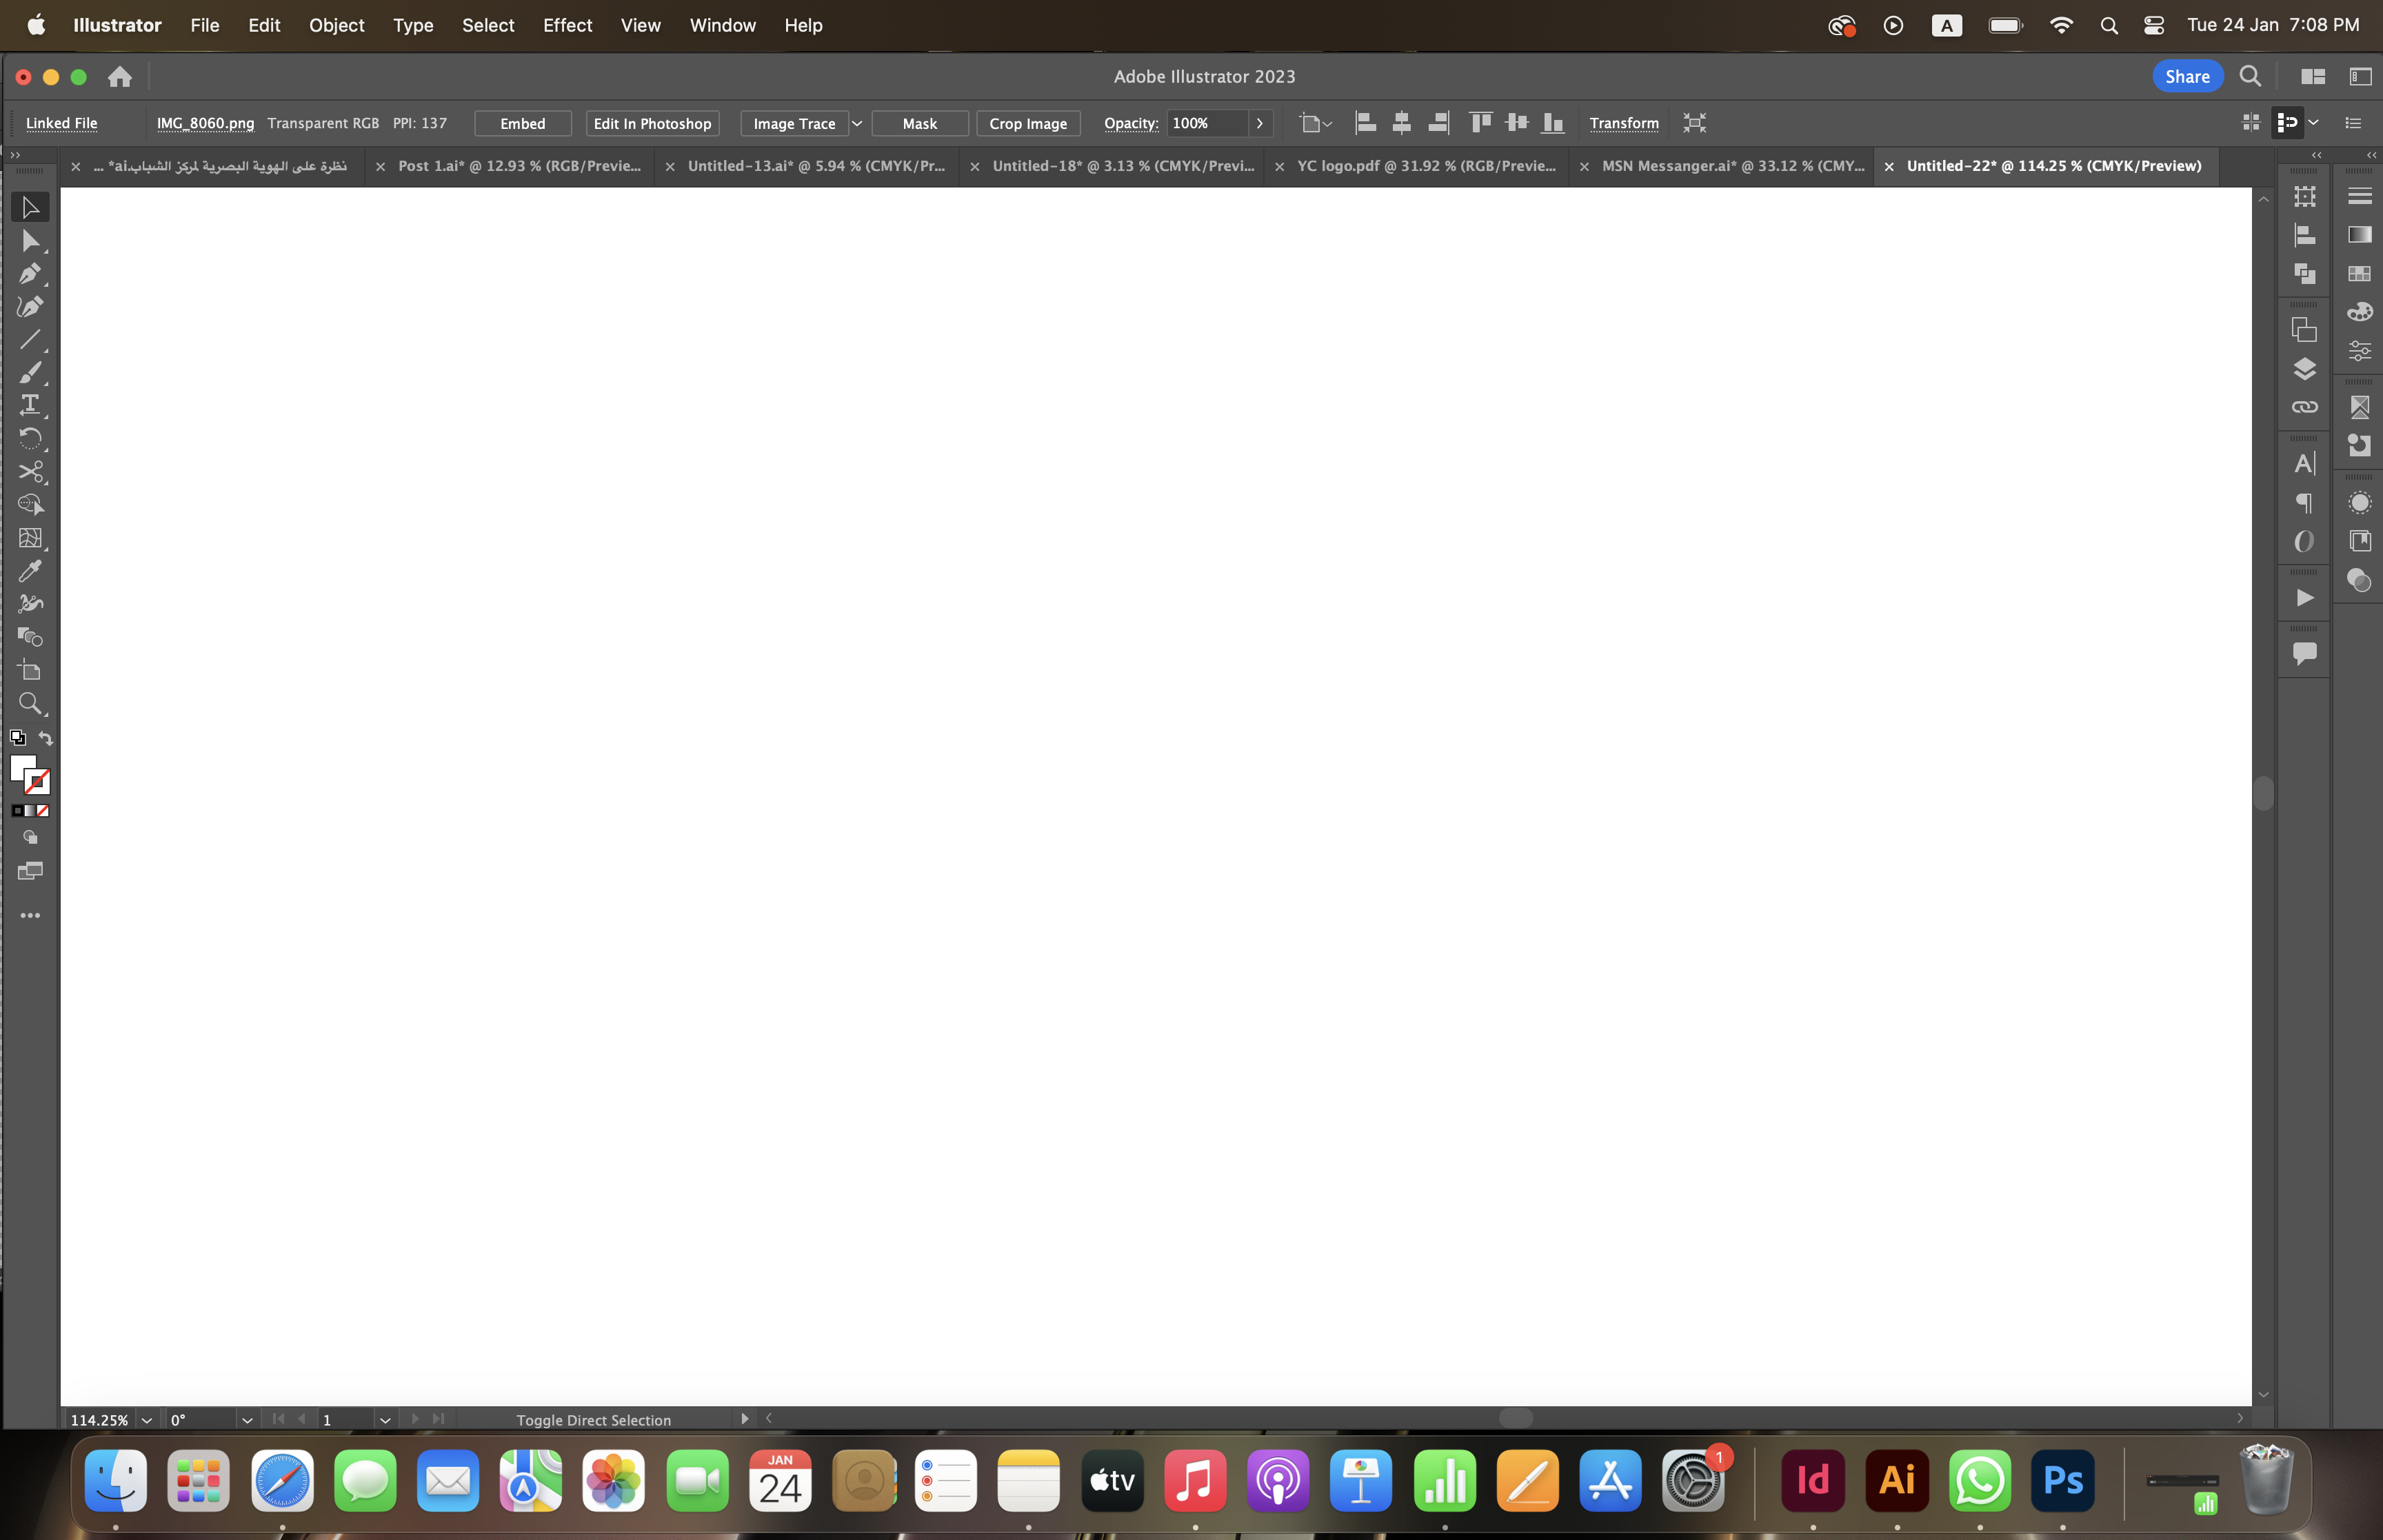Pick the Paintbrush tool
Image resolution: width=2383 pixels, height=1540 pixels.
point(30,372)
